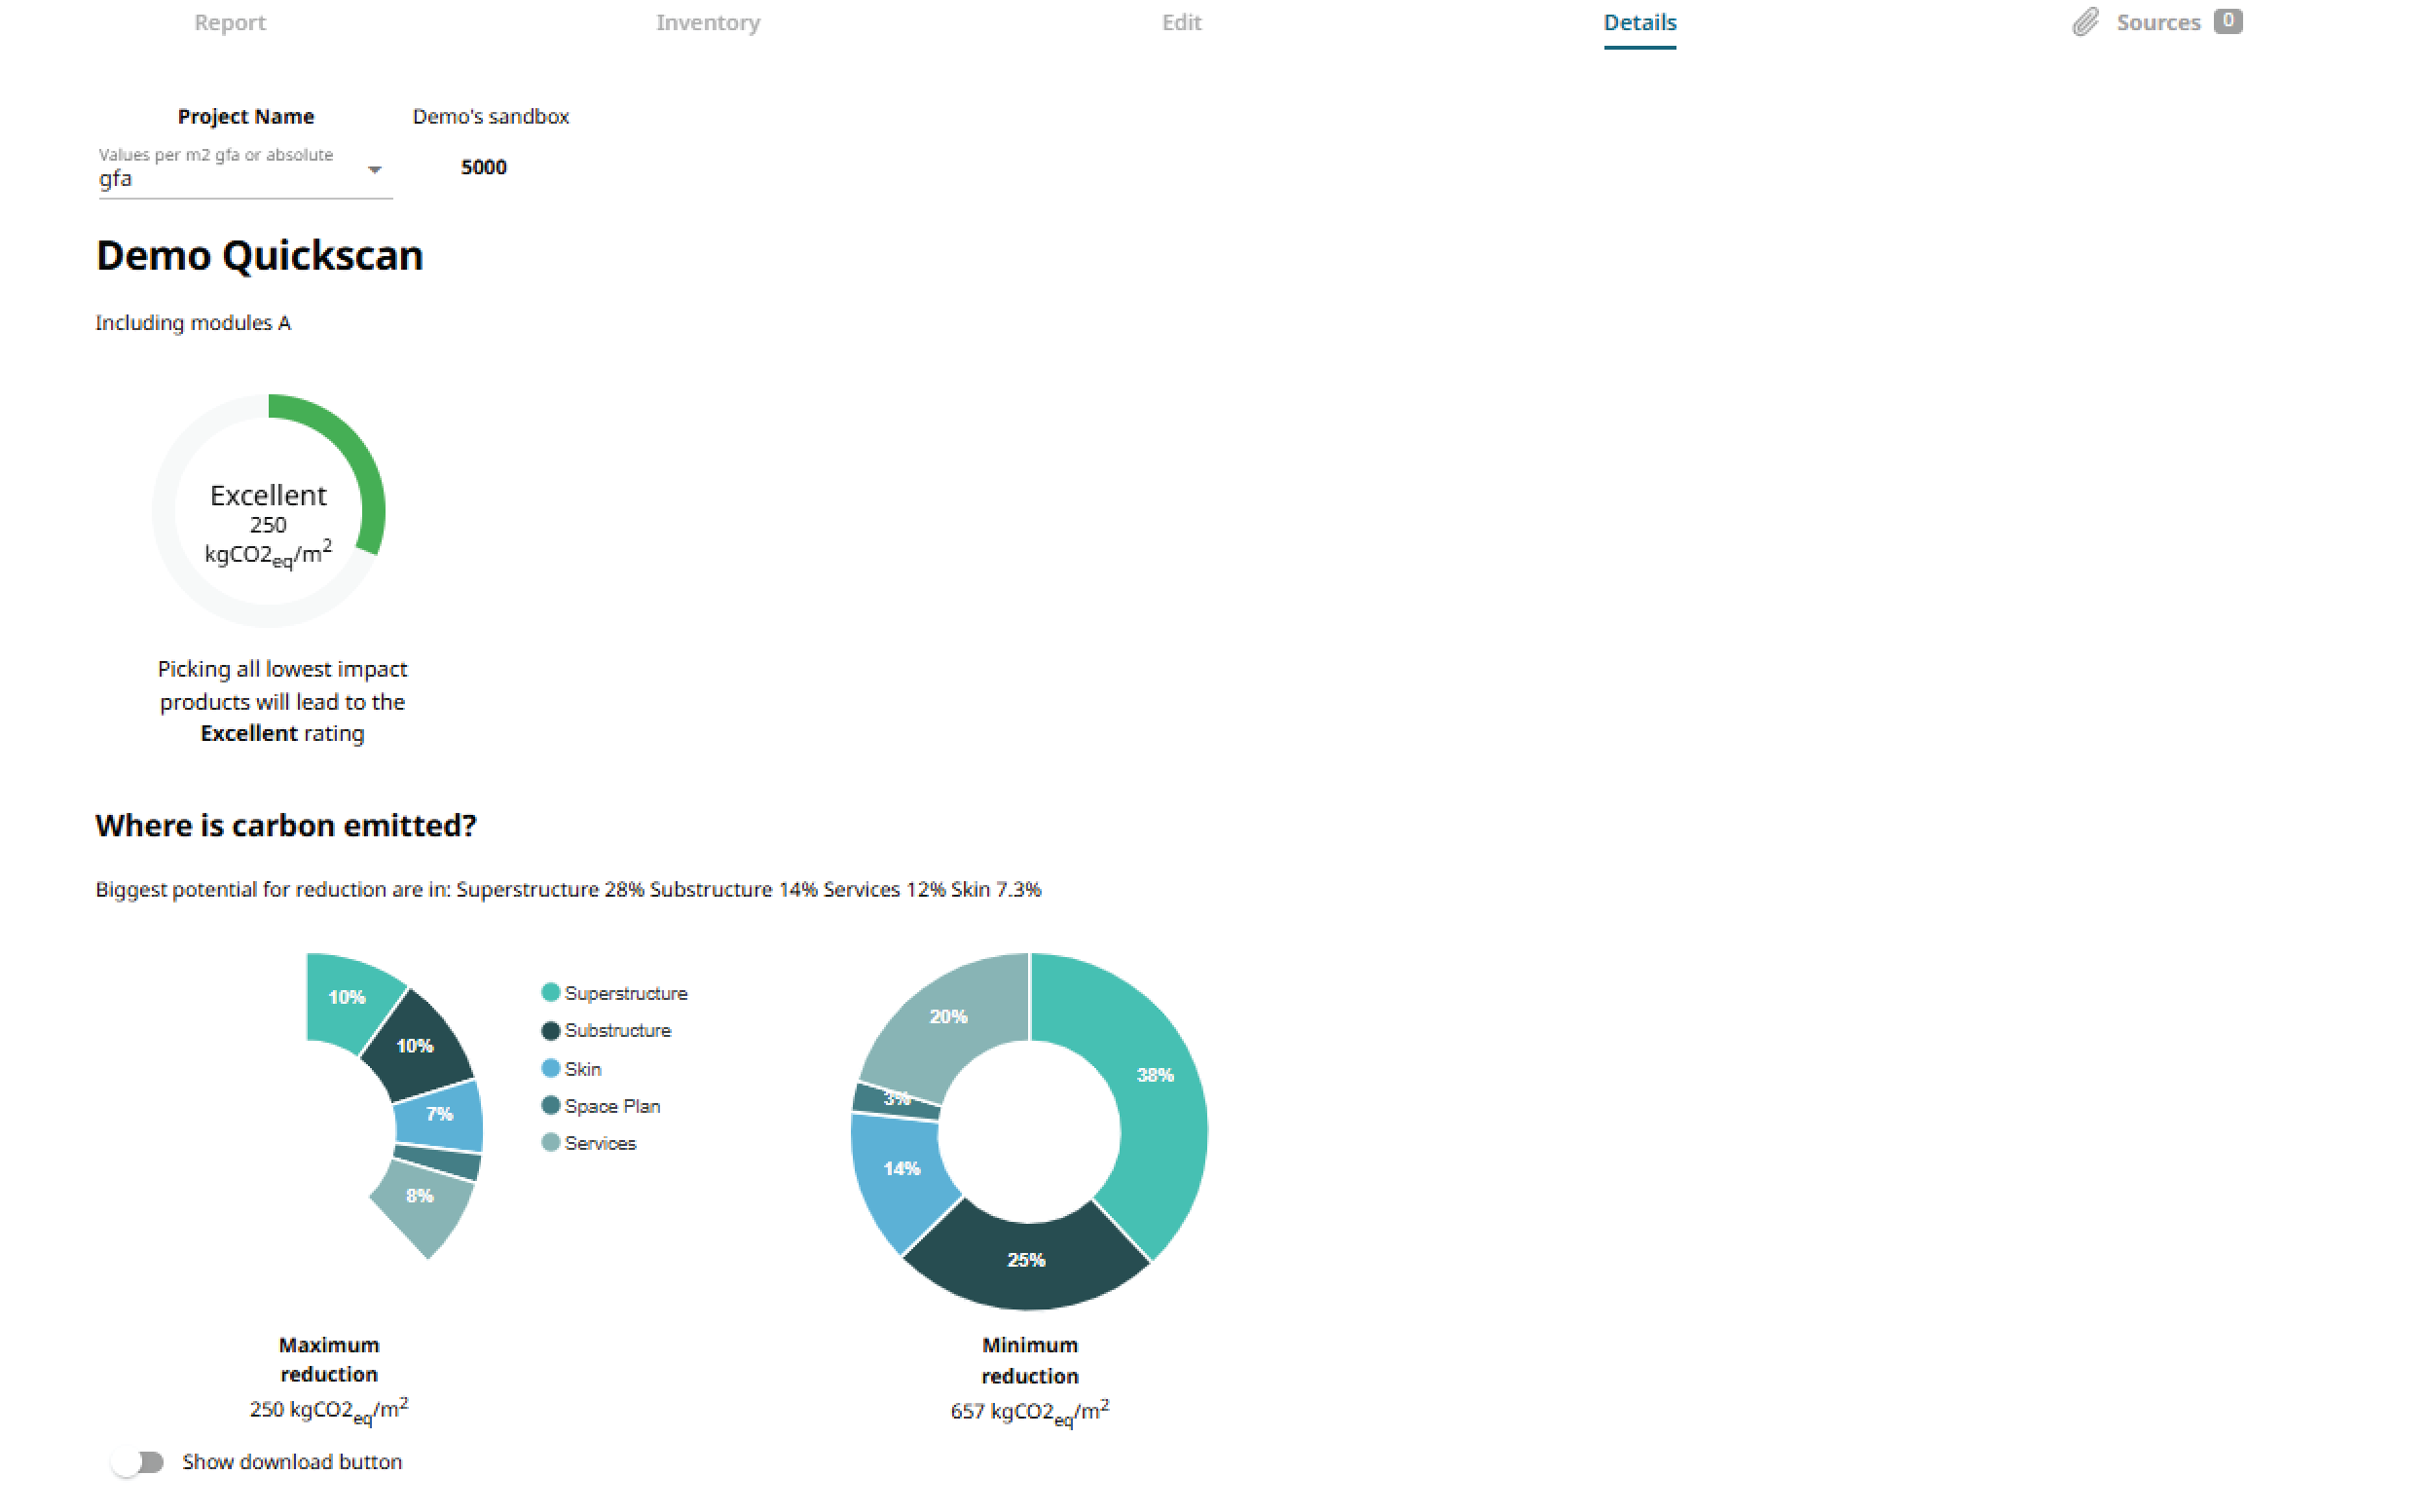The image size is (2431, 1512).
Task: Click the paperclip icon beside Sources
Action: click(2085, 22)
